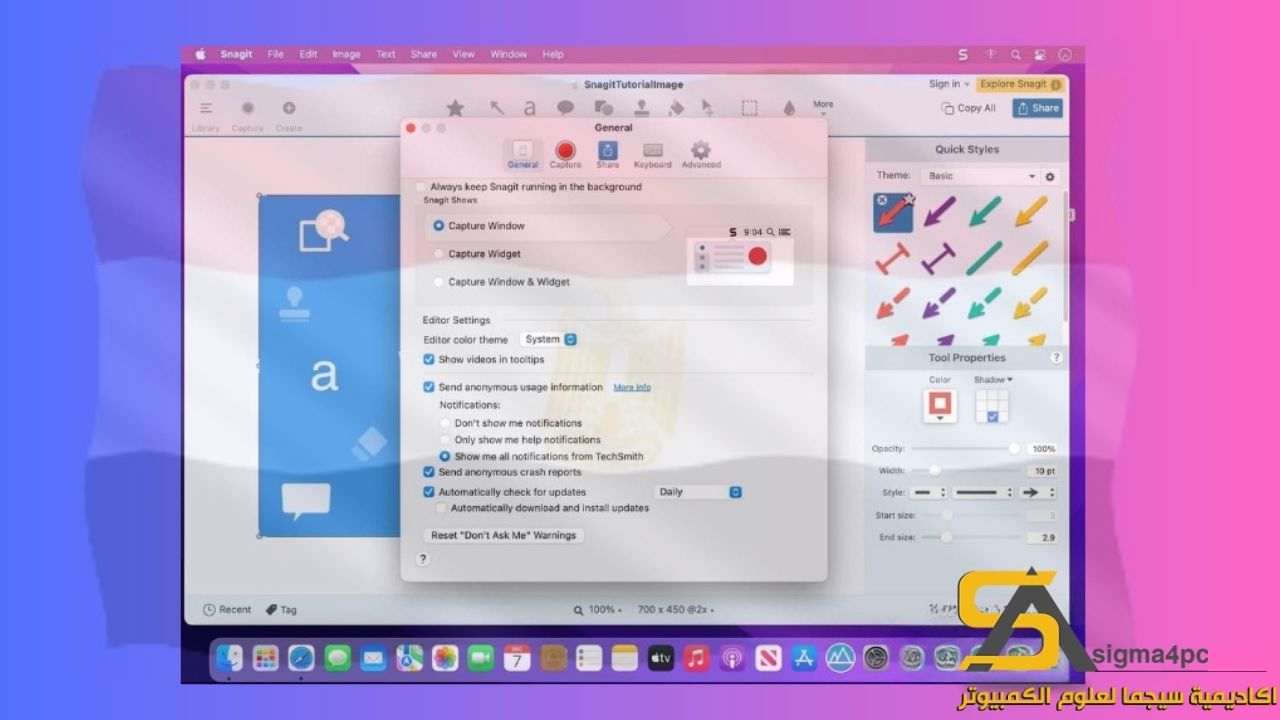Open the arrow end style dropdown
Screen dimensions: 1280x720
click(x=1038, y=493)
